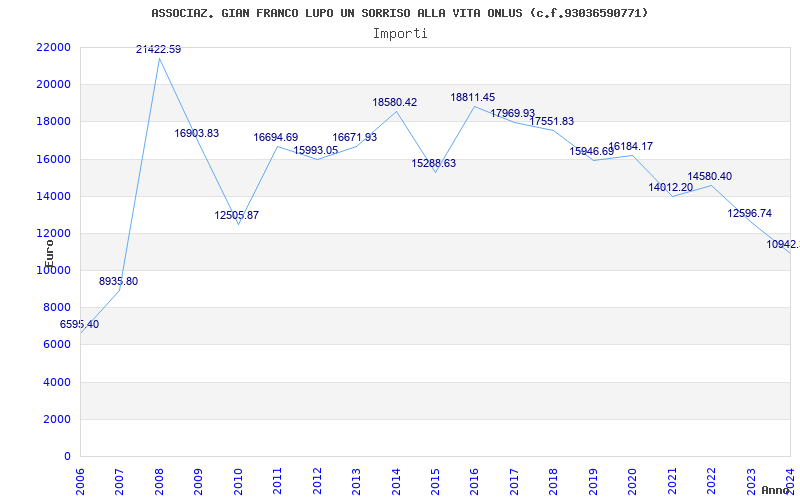Viewport: 800px width, 500px height.
Task: Click the x-axis year 2009
Action: 199,480
